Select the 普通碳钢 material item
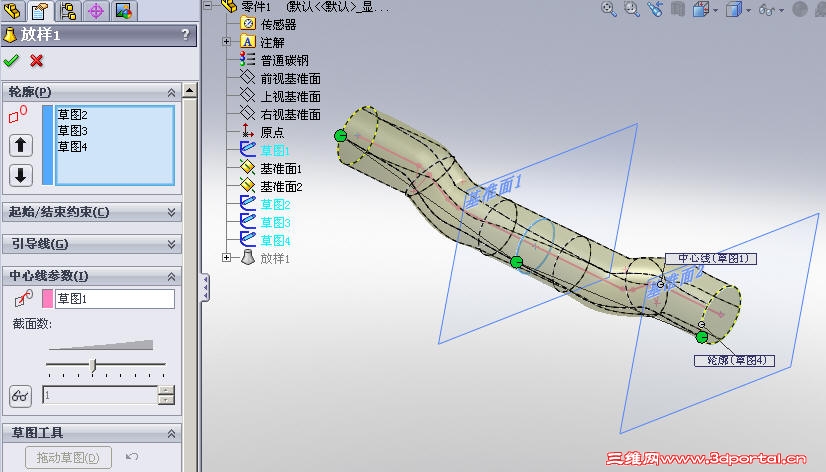This screenshot has height=472, width=826. pos(284,60)
